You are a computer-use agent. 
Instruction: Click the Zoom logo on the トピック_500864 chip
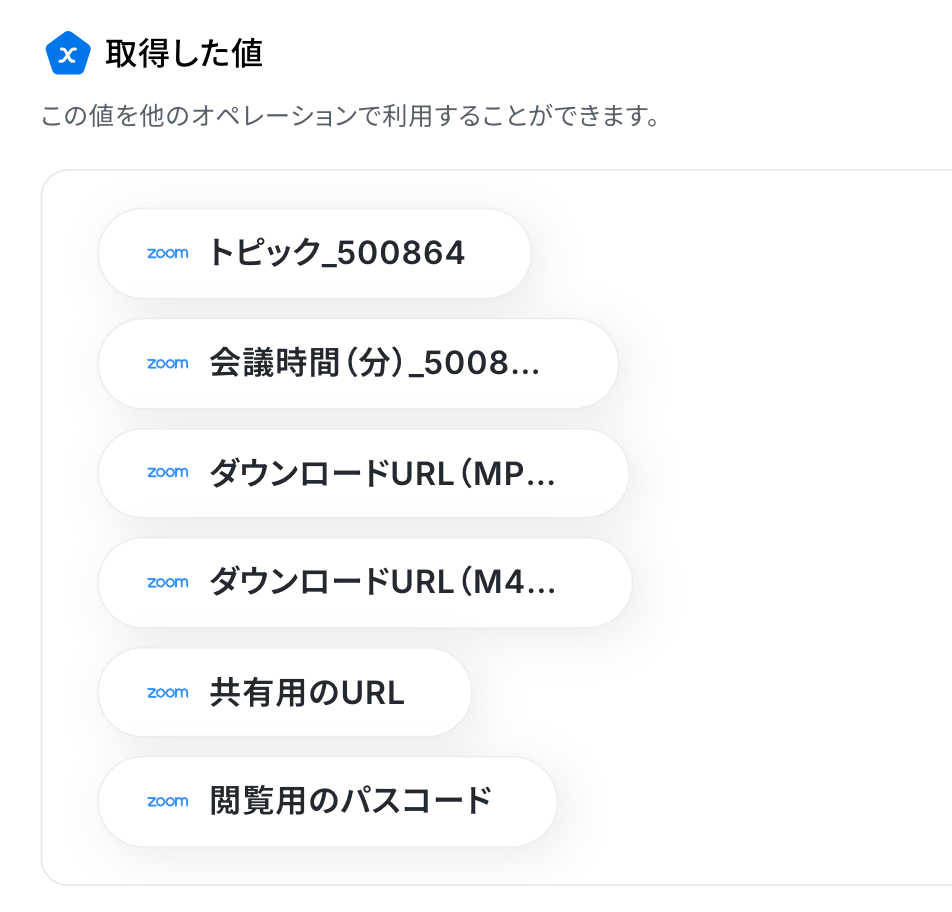pos(168,253)
